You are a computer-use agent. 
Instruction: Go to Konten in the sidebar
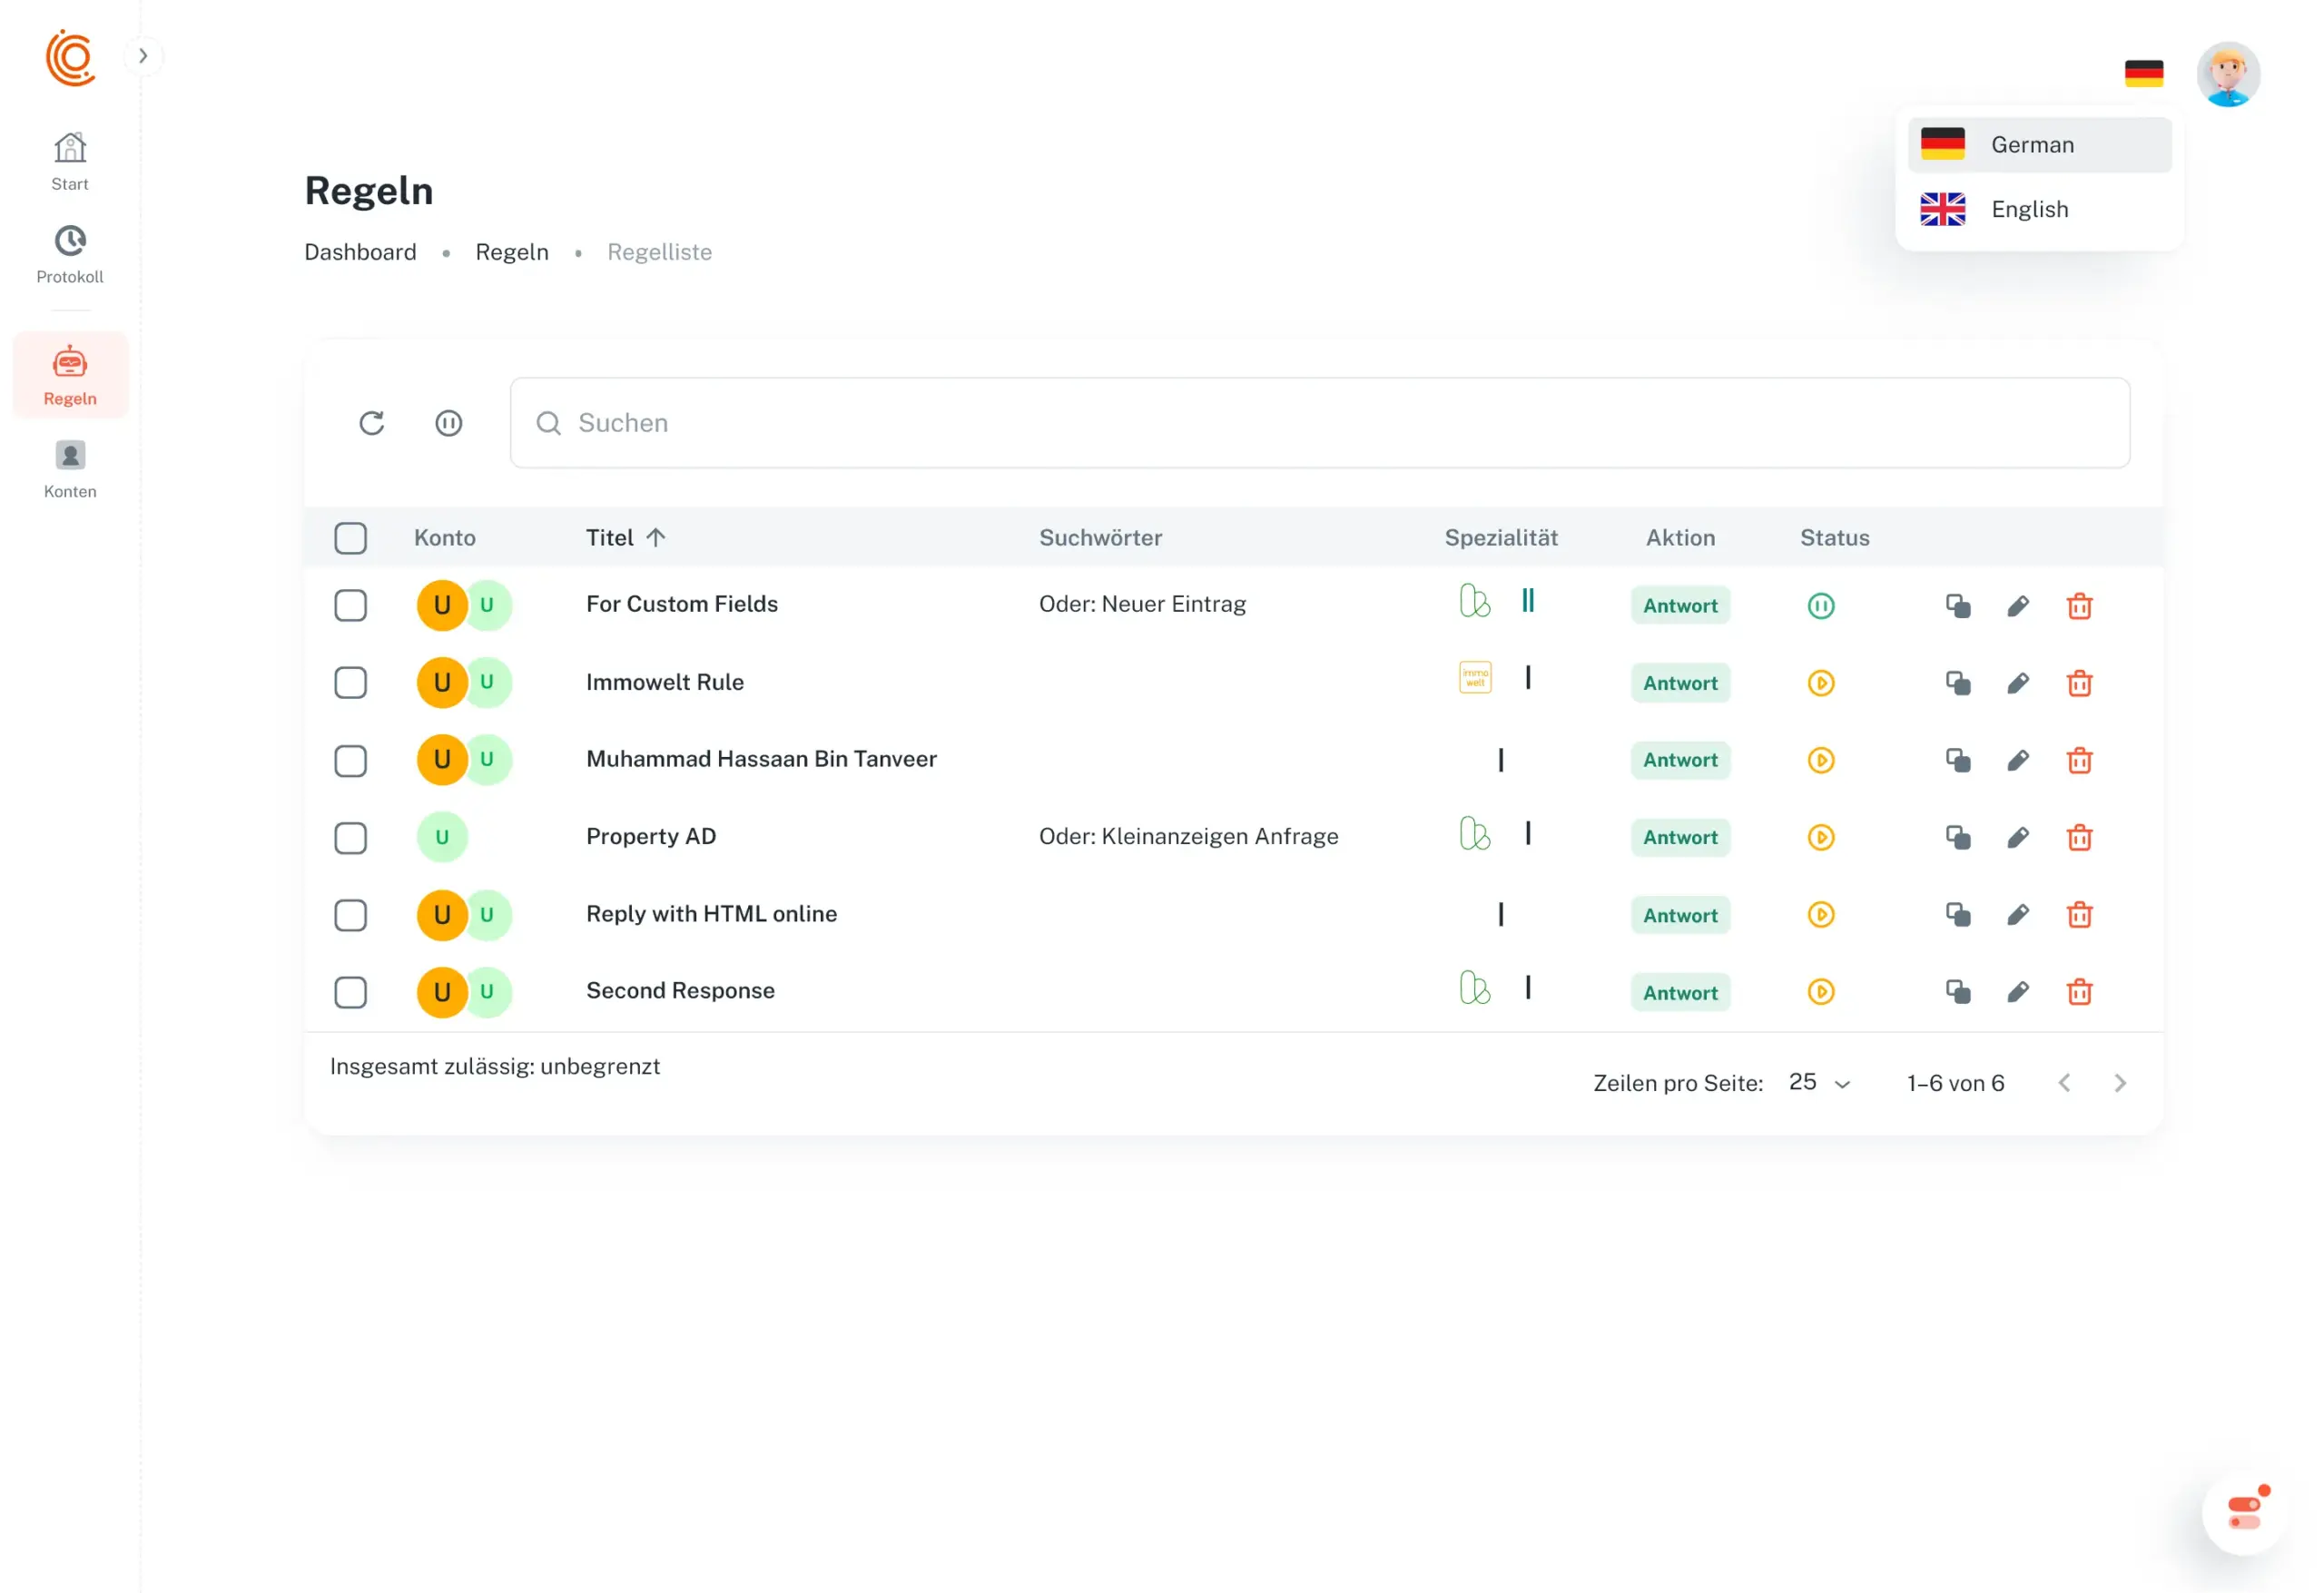point(70,470)
